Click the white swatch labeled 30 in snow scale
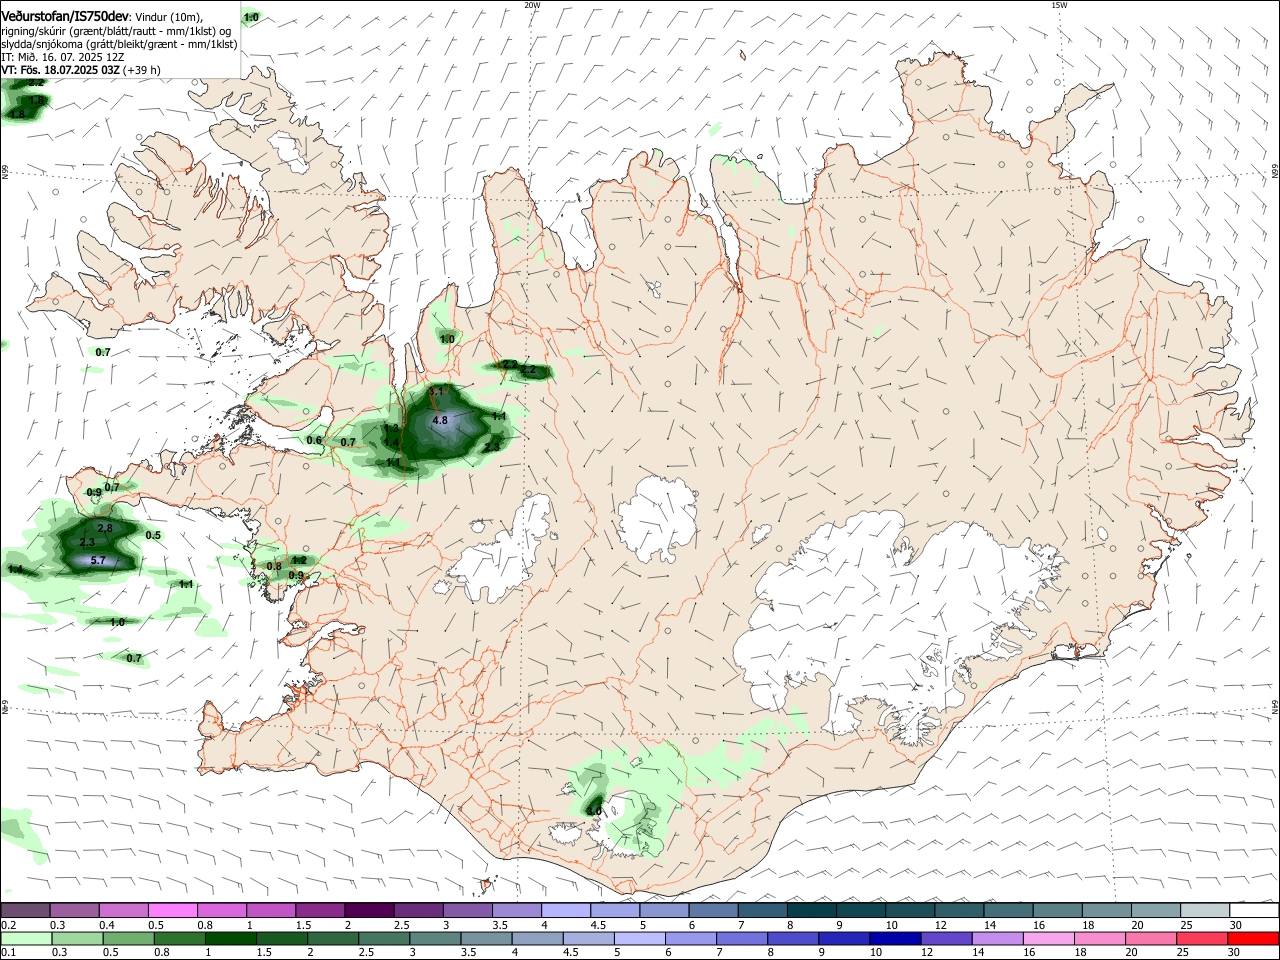This screenshot has width=1280, height=960. pos(1254,910)
